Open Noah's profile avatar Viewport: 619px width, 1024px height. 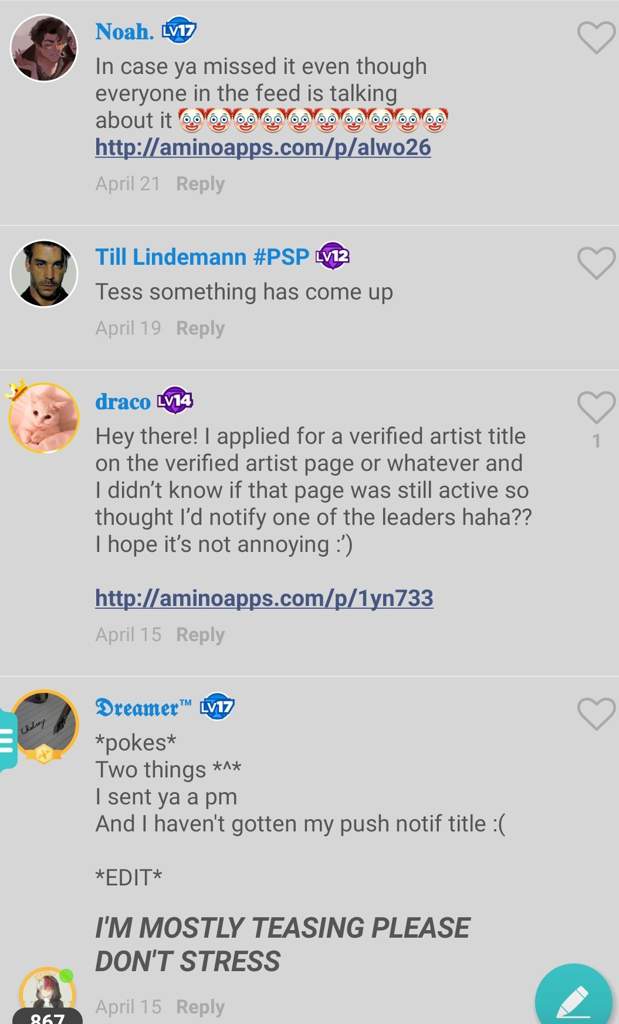click(44, 48)
